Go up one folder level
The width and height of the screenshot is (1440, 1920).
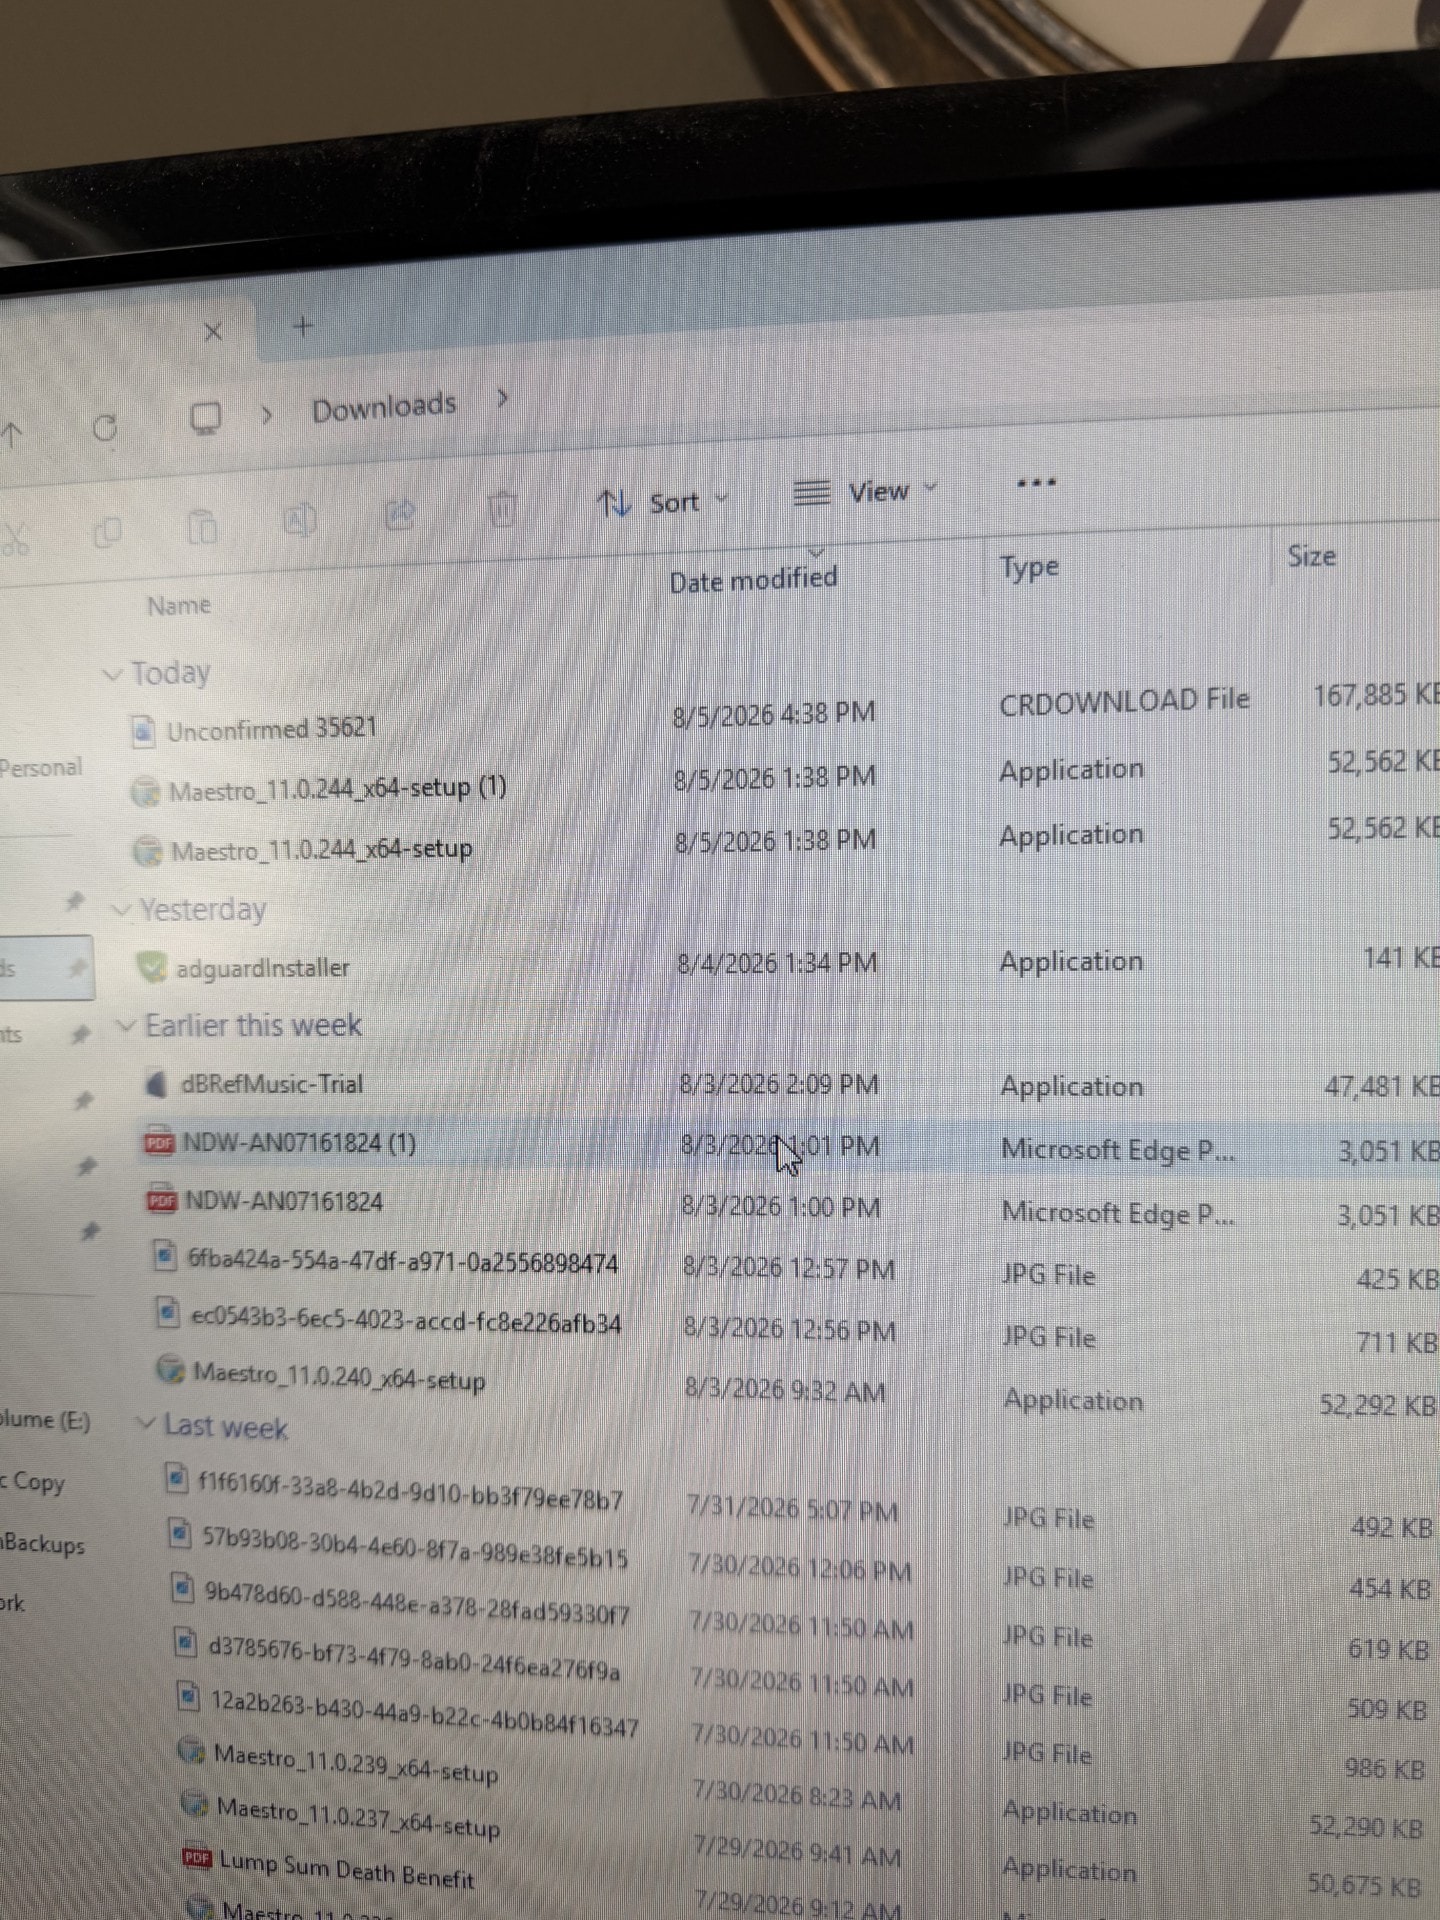tap(12, 433)
